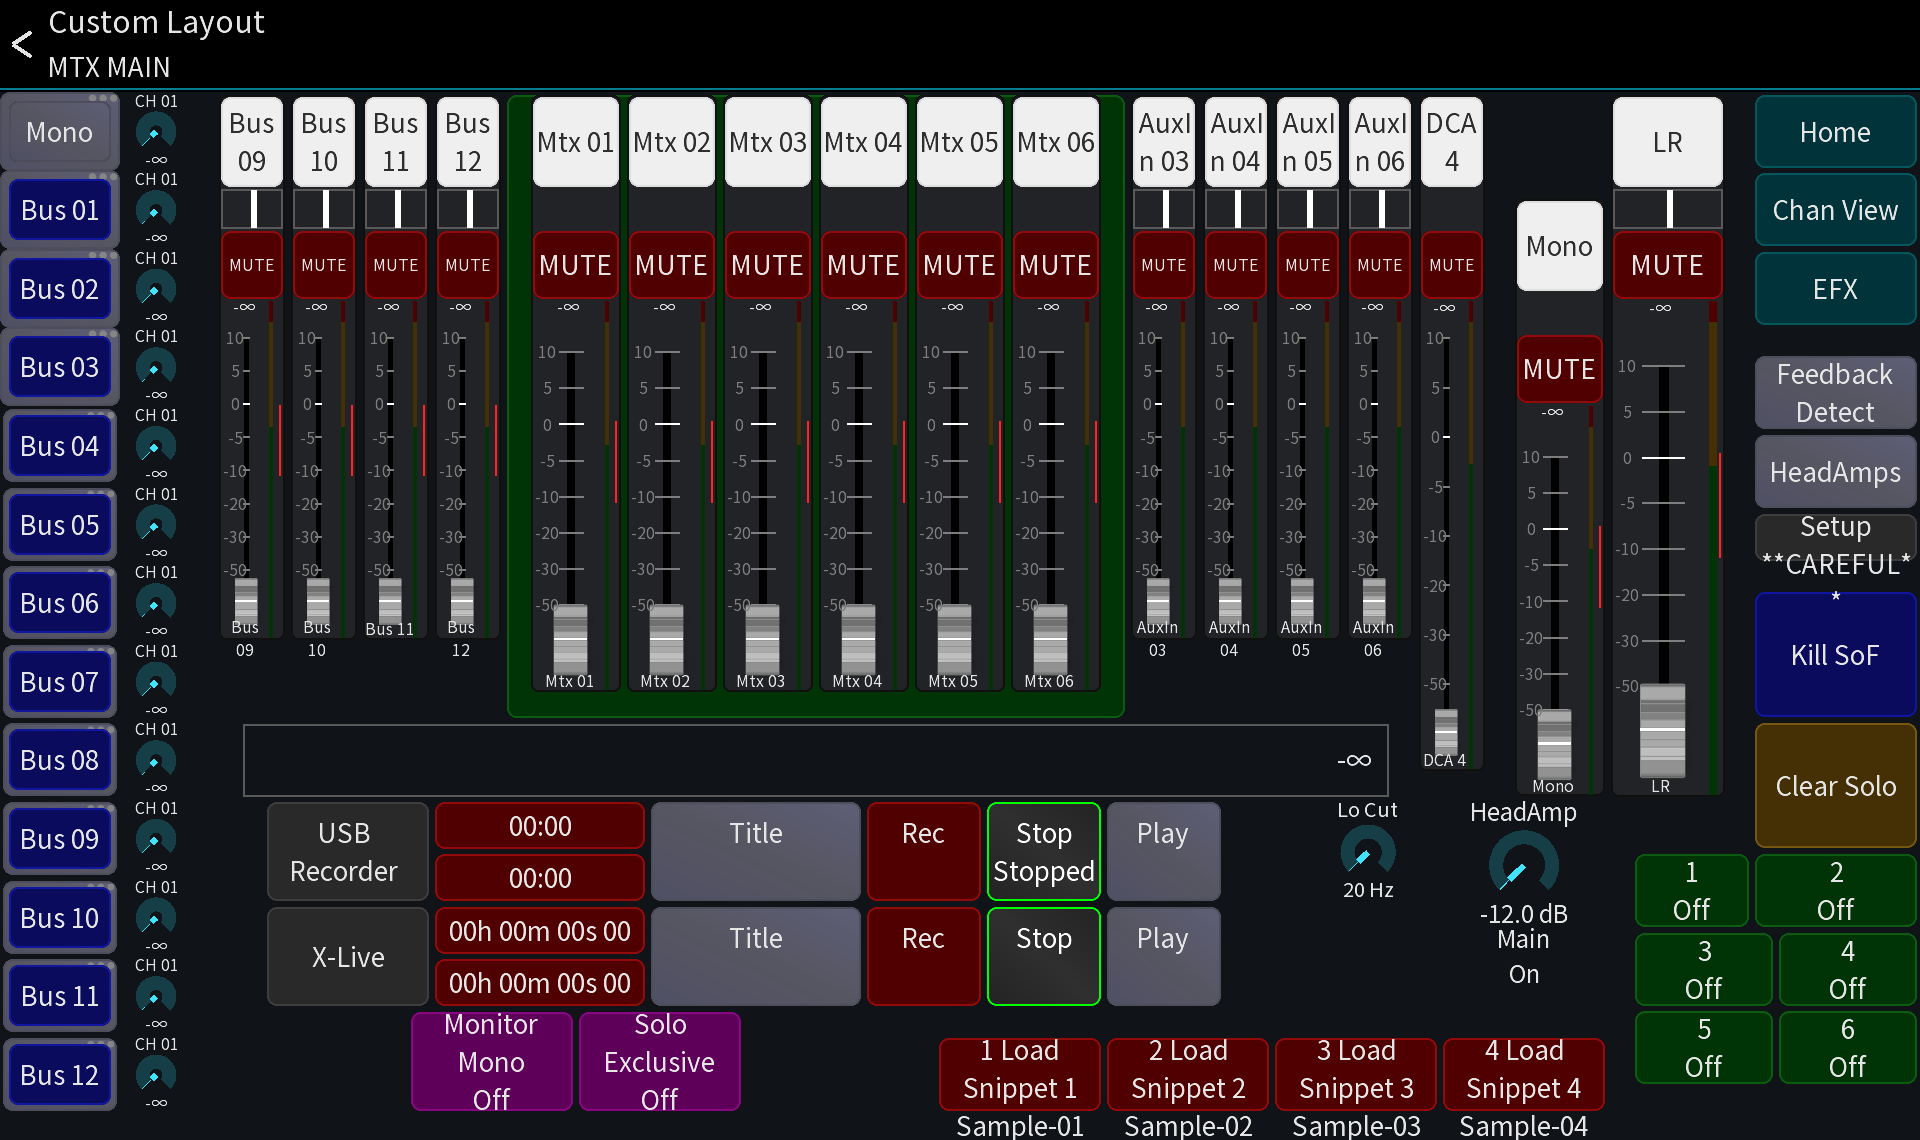Click the LR fader handle
This screenshot has width=1920, height=1140.
pos(1663,730)
